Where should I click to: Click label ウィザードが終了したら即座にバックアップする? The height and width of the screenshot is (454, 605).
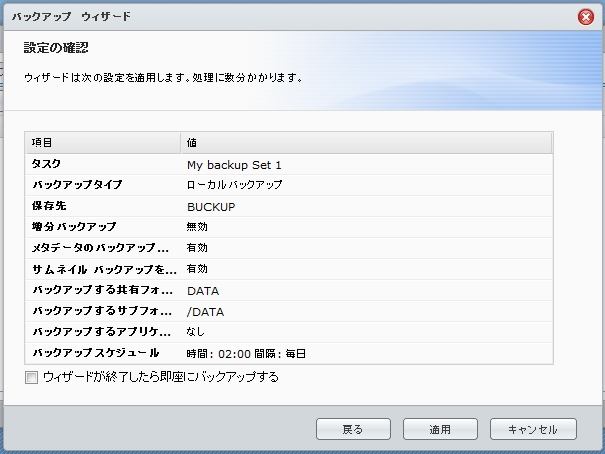[161, 377]
